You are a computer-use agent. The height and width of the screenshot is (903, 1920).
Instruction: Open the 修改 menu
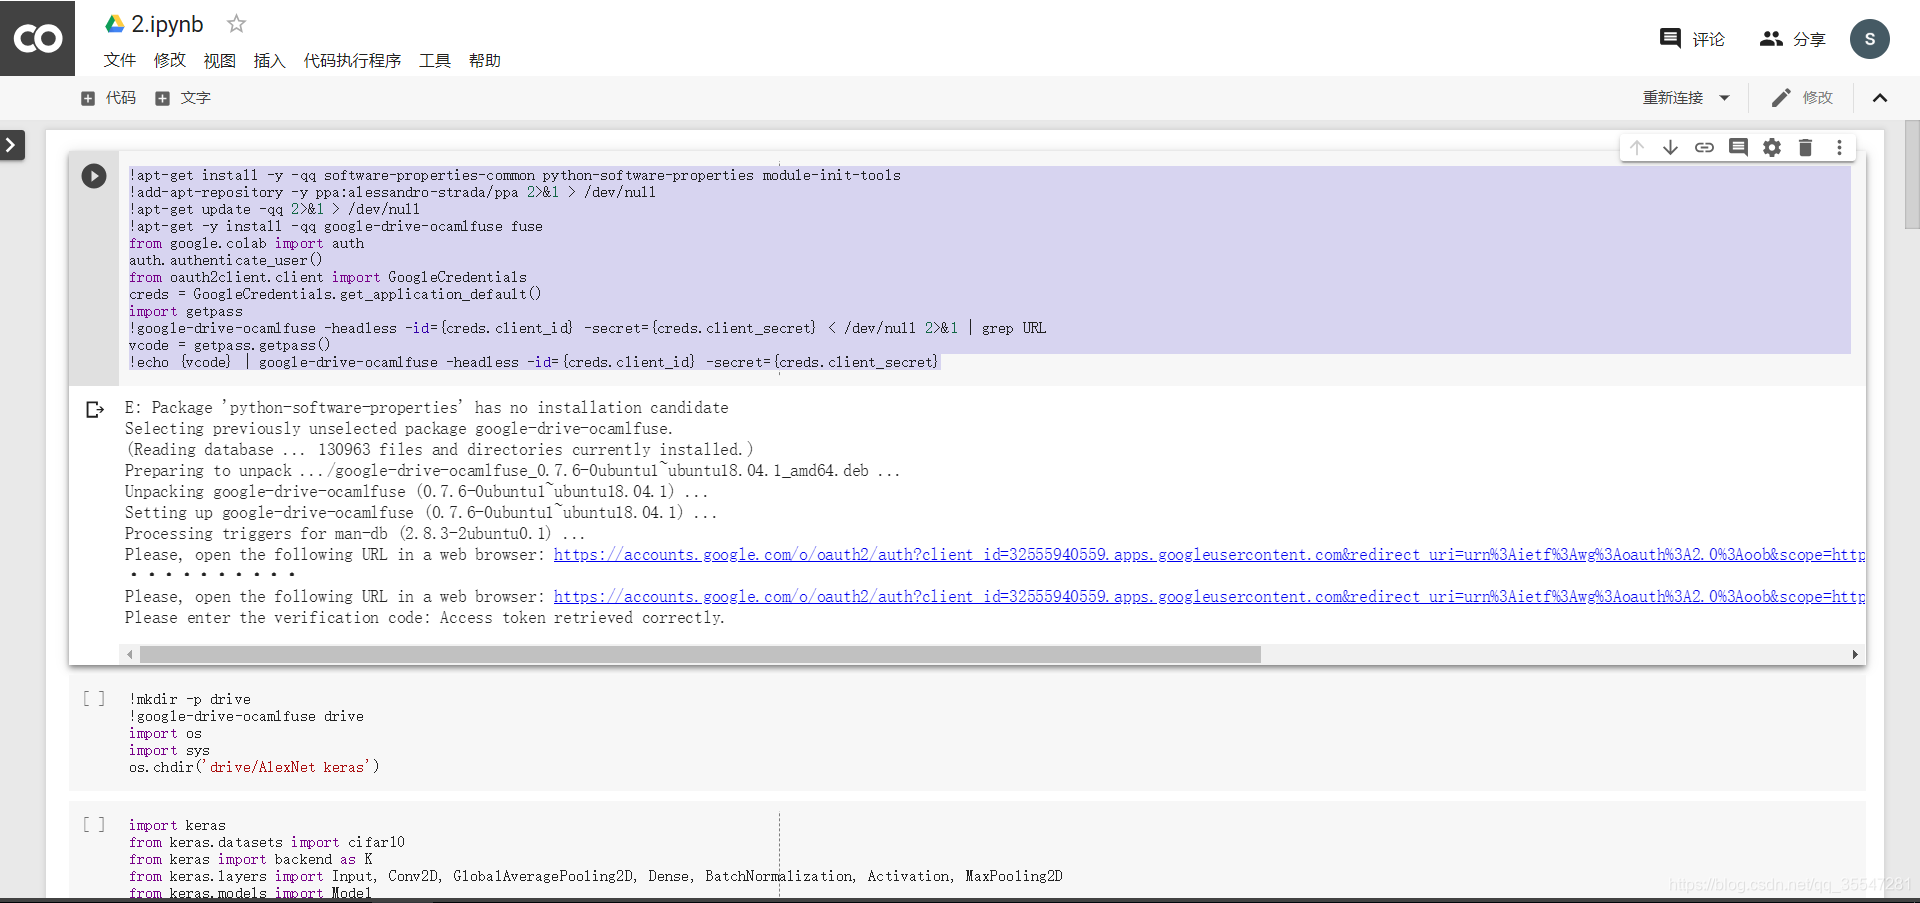click(x=170, y=60)
